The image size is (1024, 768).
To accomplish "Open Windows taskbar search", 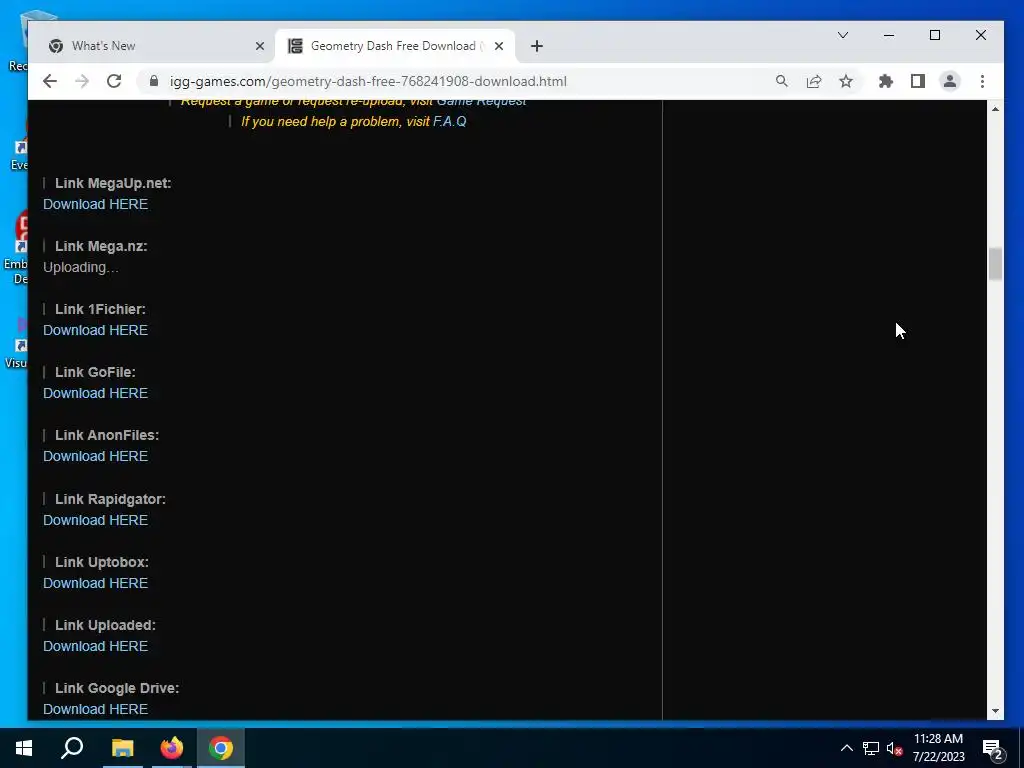I will point(72,748).
